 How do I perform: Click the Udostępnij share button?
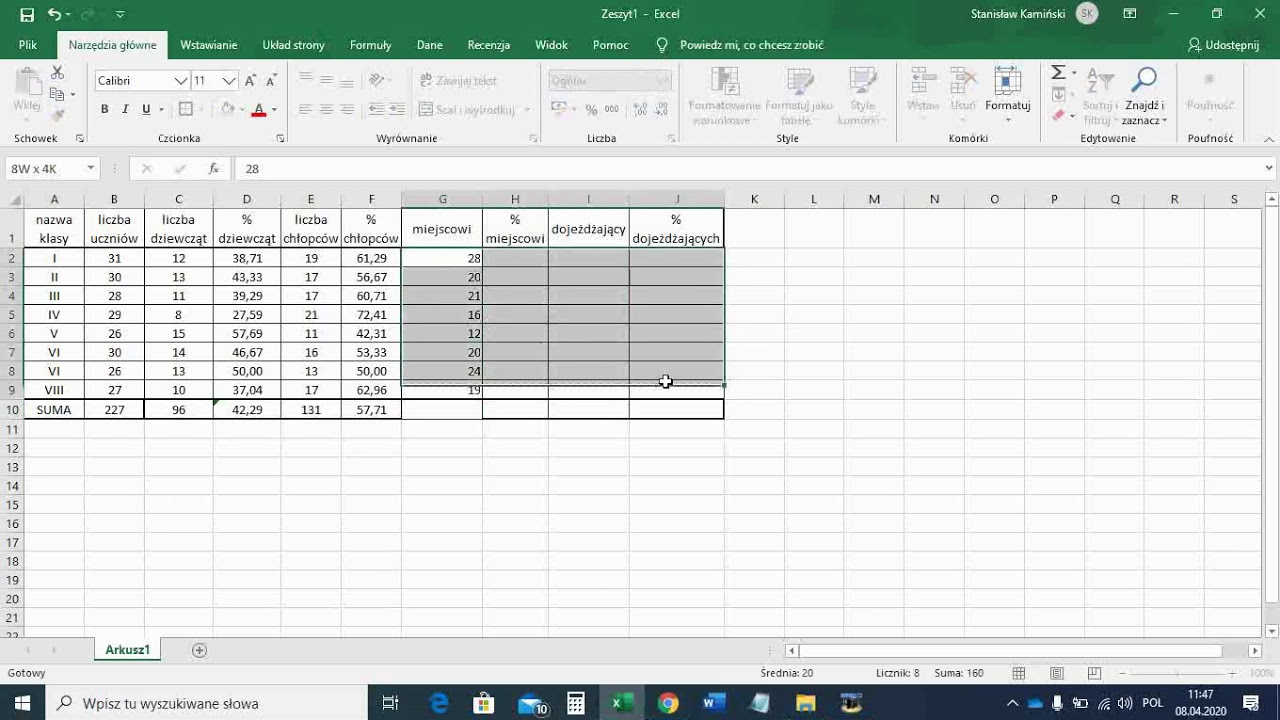[x=1223, y=45]
